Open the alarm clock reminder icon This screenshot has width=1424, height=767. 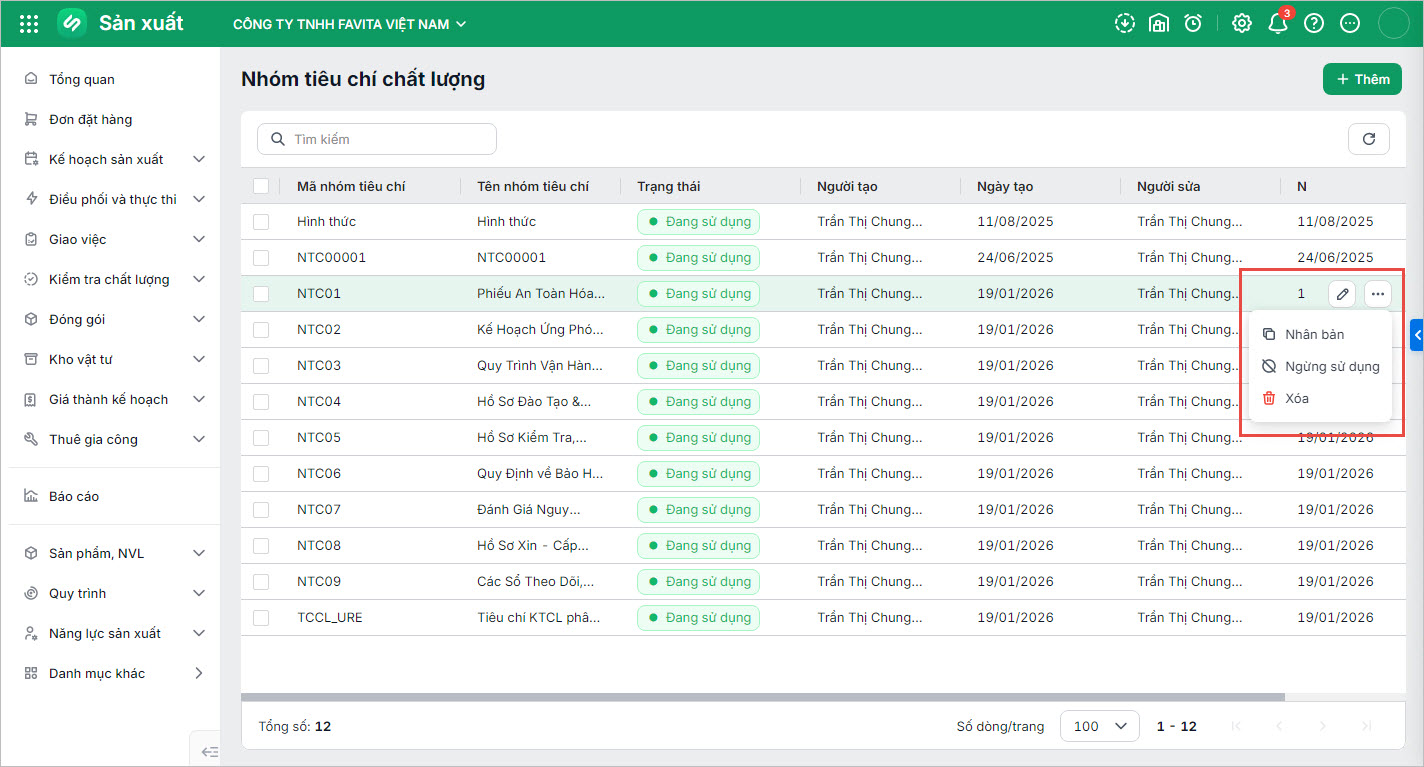(x=1193, y=23)
